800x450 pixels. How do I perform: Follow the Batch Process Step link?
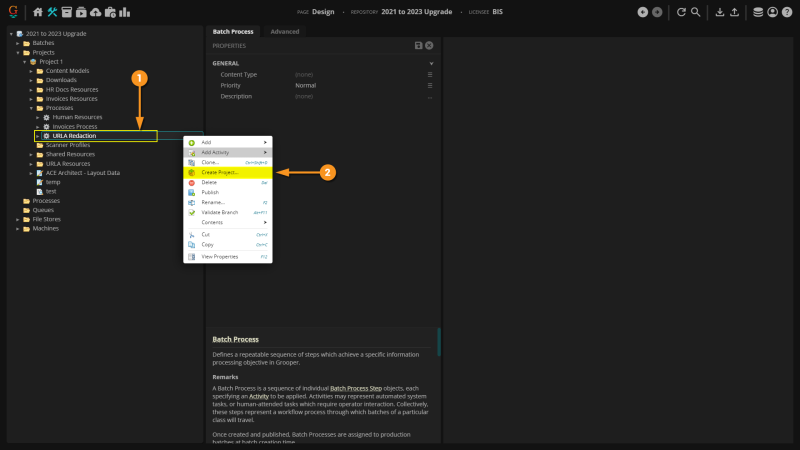[x=356, y=388]
